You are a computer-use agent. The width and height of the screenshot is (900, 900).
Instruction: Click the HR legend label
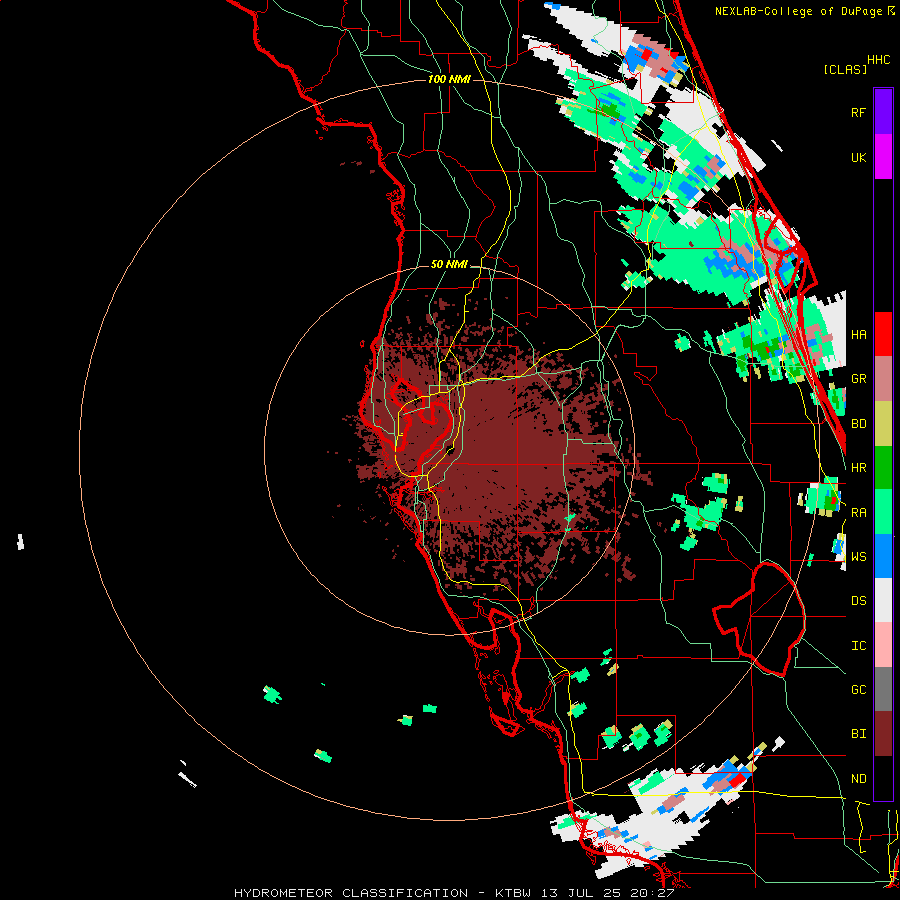pyautogui.click(x=858, y=468)
